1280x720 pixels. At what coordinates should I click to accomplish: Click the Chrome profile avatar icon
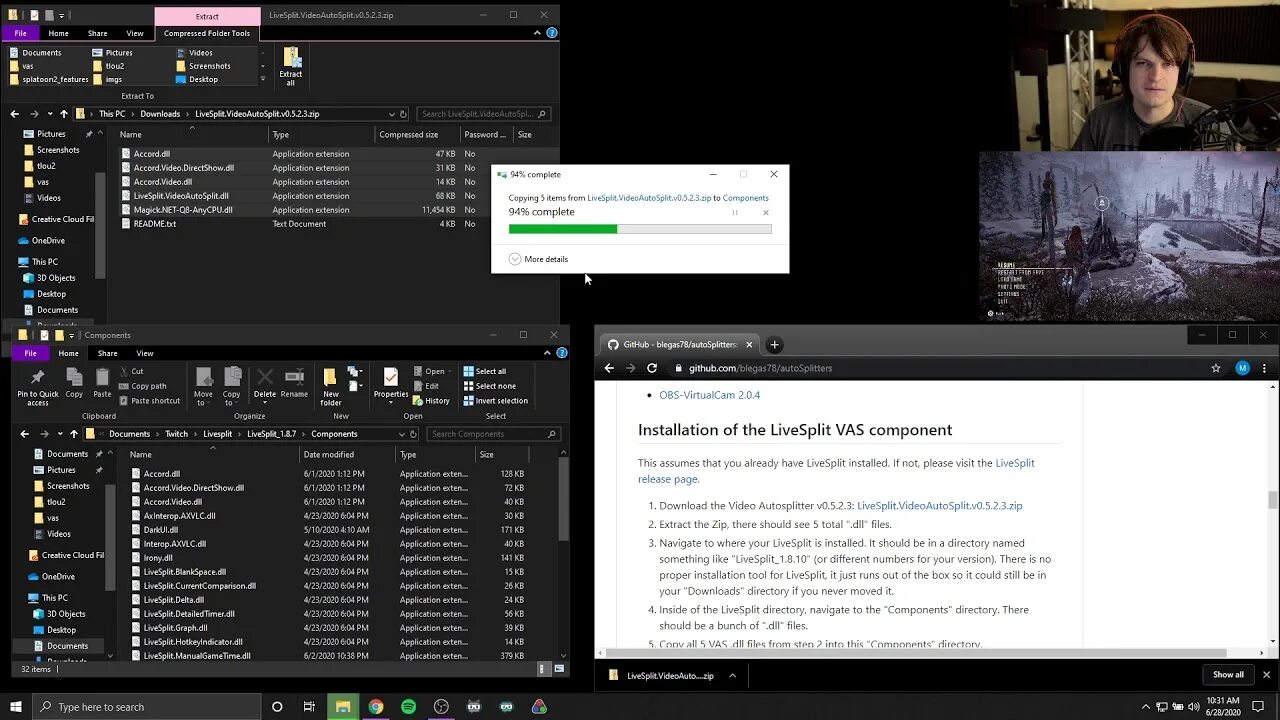click(1242, 368)
